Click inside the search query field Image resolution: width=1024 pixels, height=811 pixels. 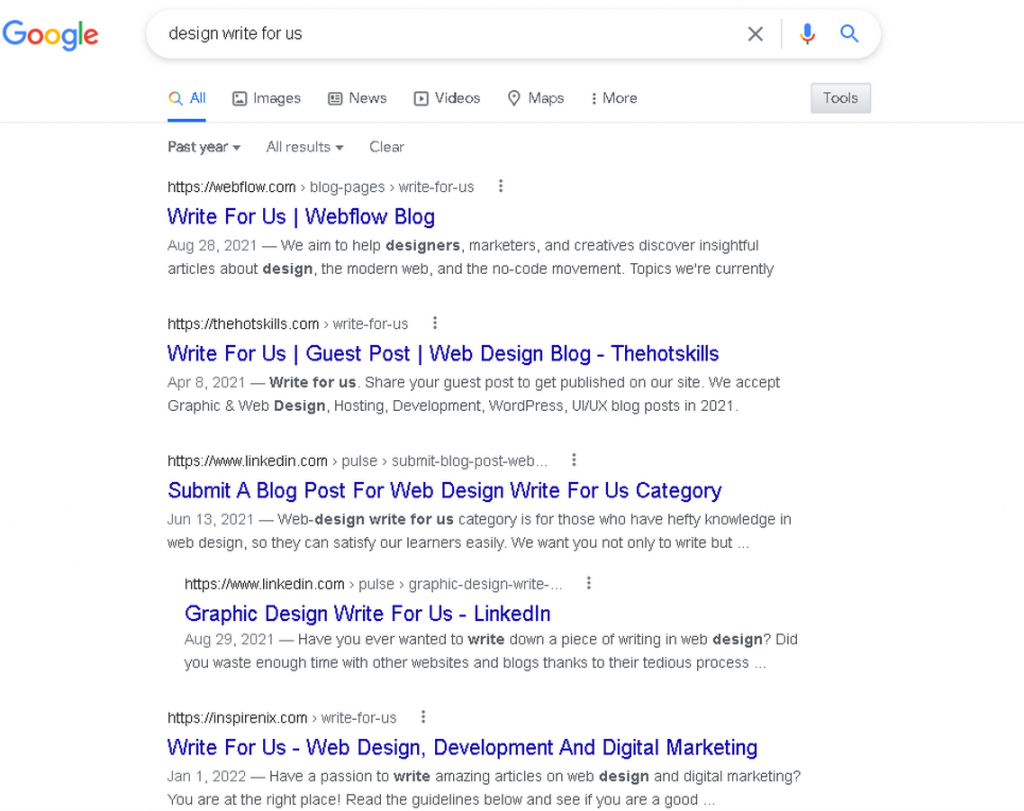coord(450,34)
